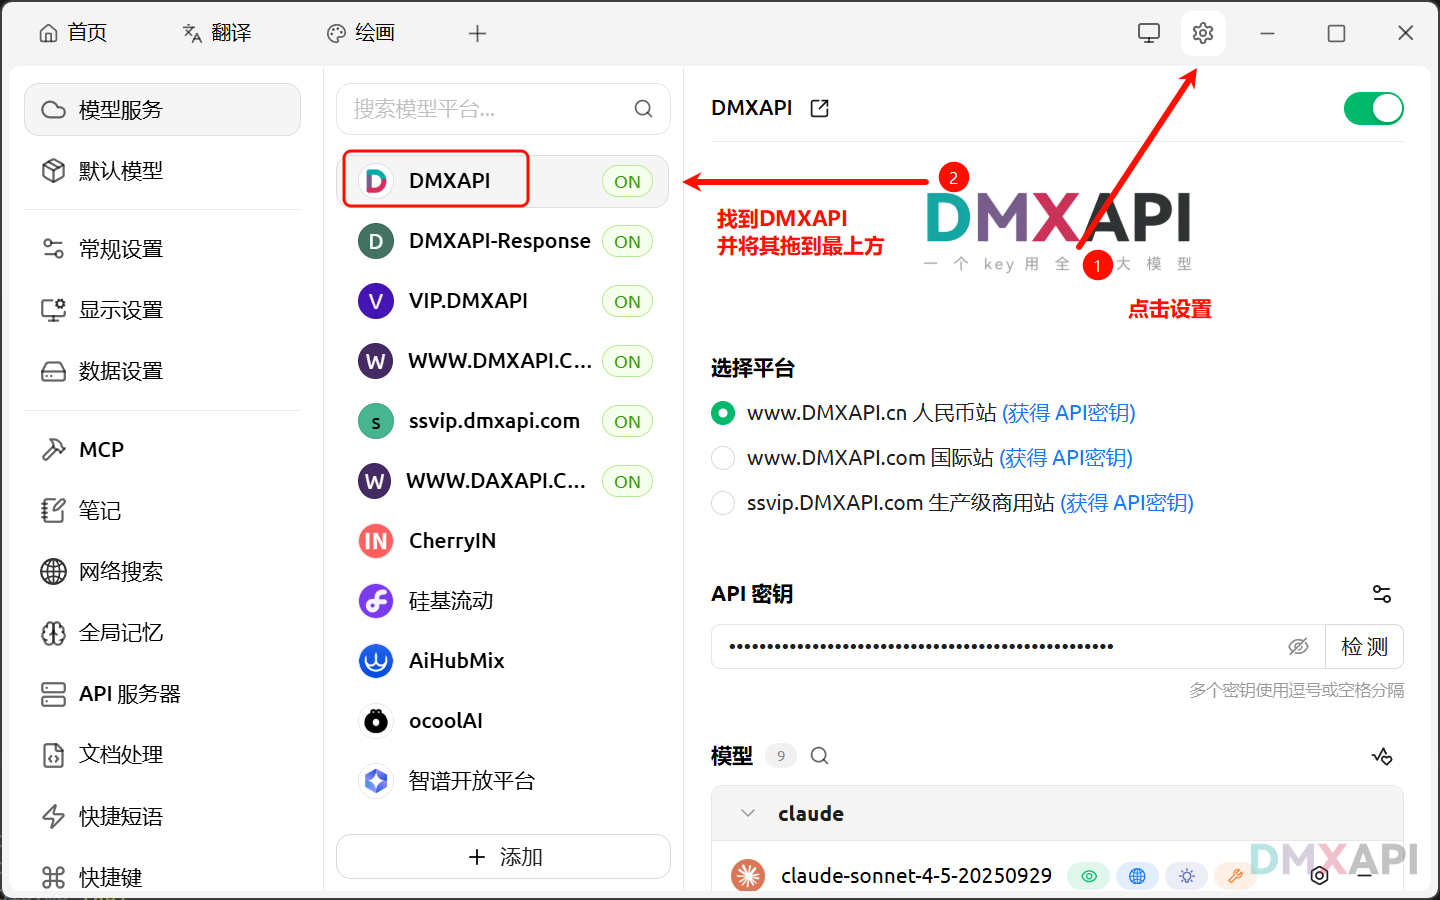Switch to the 翻译 tab
The height and width of the screenshot is (900, 1440).
[217, 33]
